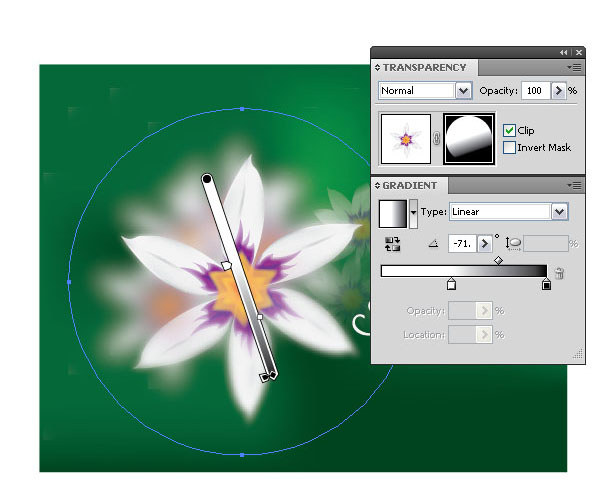
Task: Click the aspect ratio icon in Gradient
Action: [x=514, y=243]
